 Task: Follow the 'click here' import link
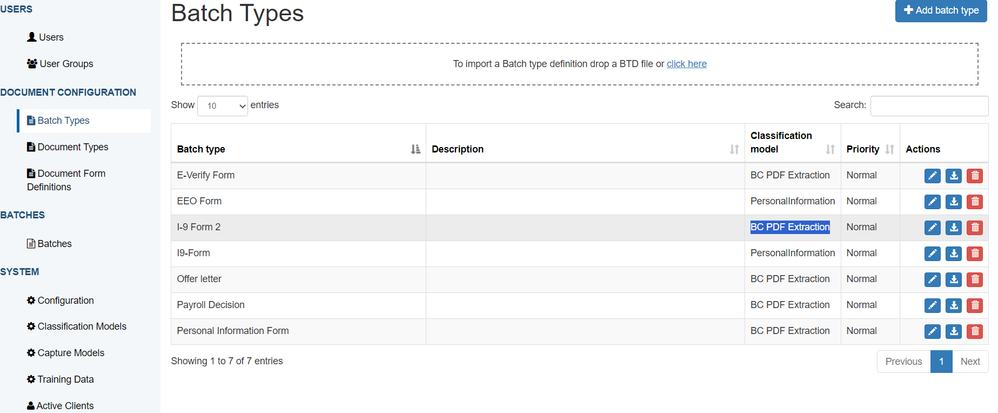(687, 64)
